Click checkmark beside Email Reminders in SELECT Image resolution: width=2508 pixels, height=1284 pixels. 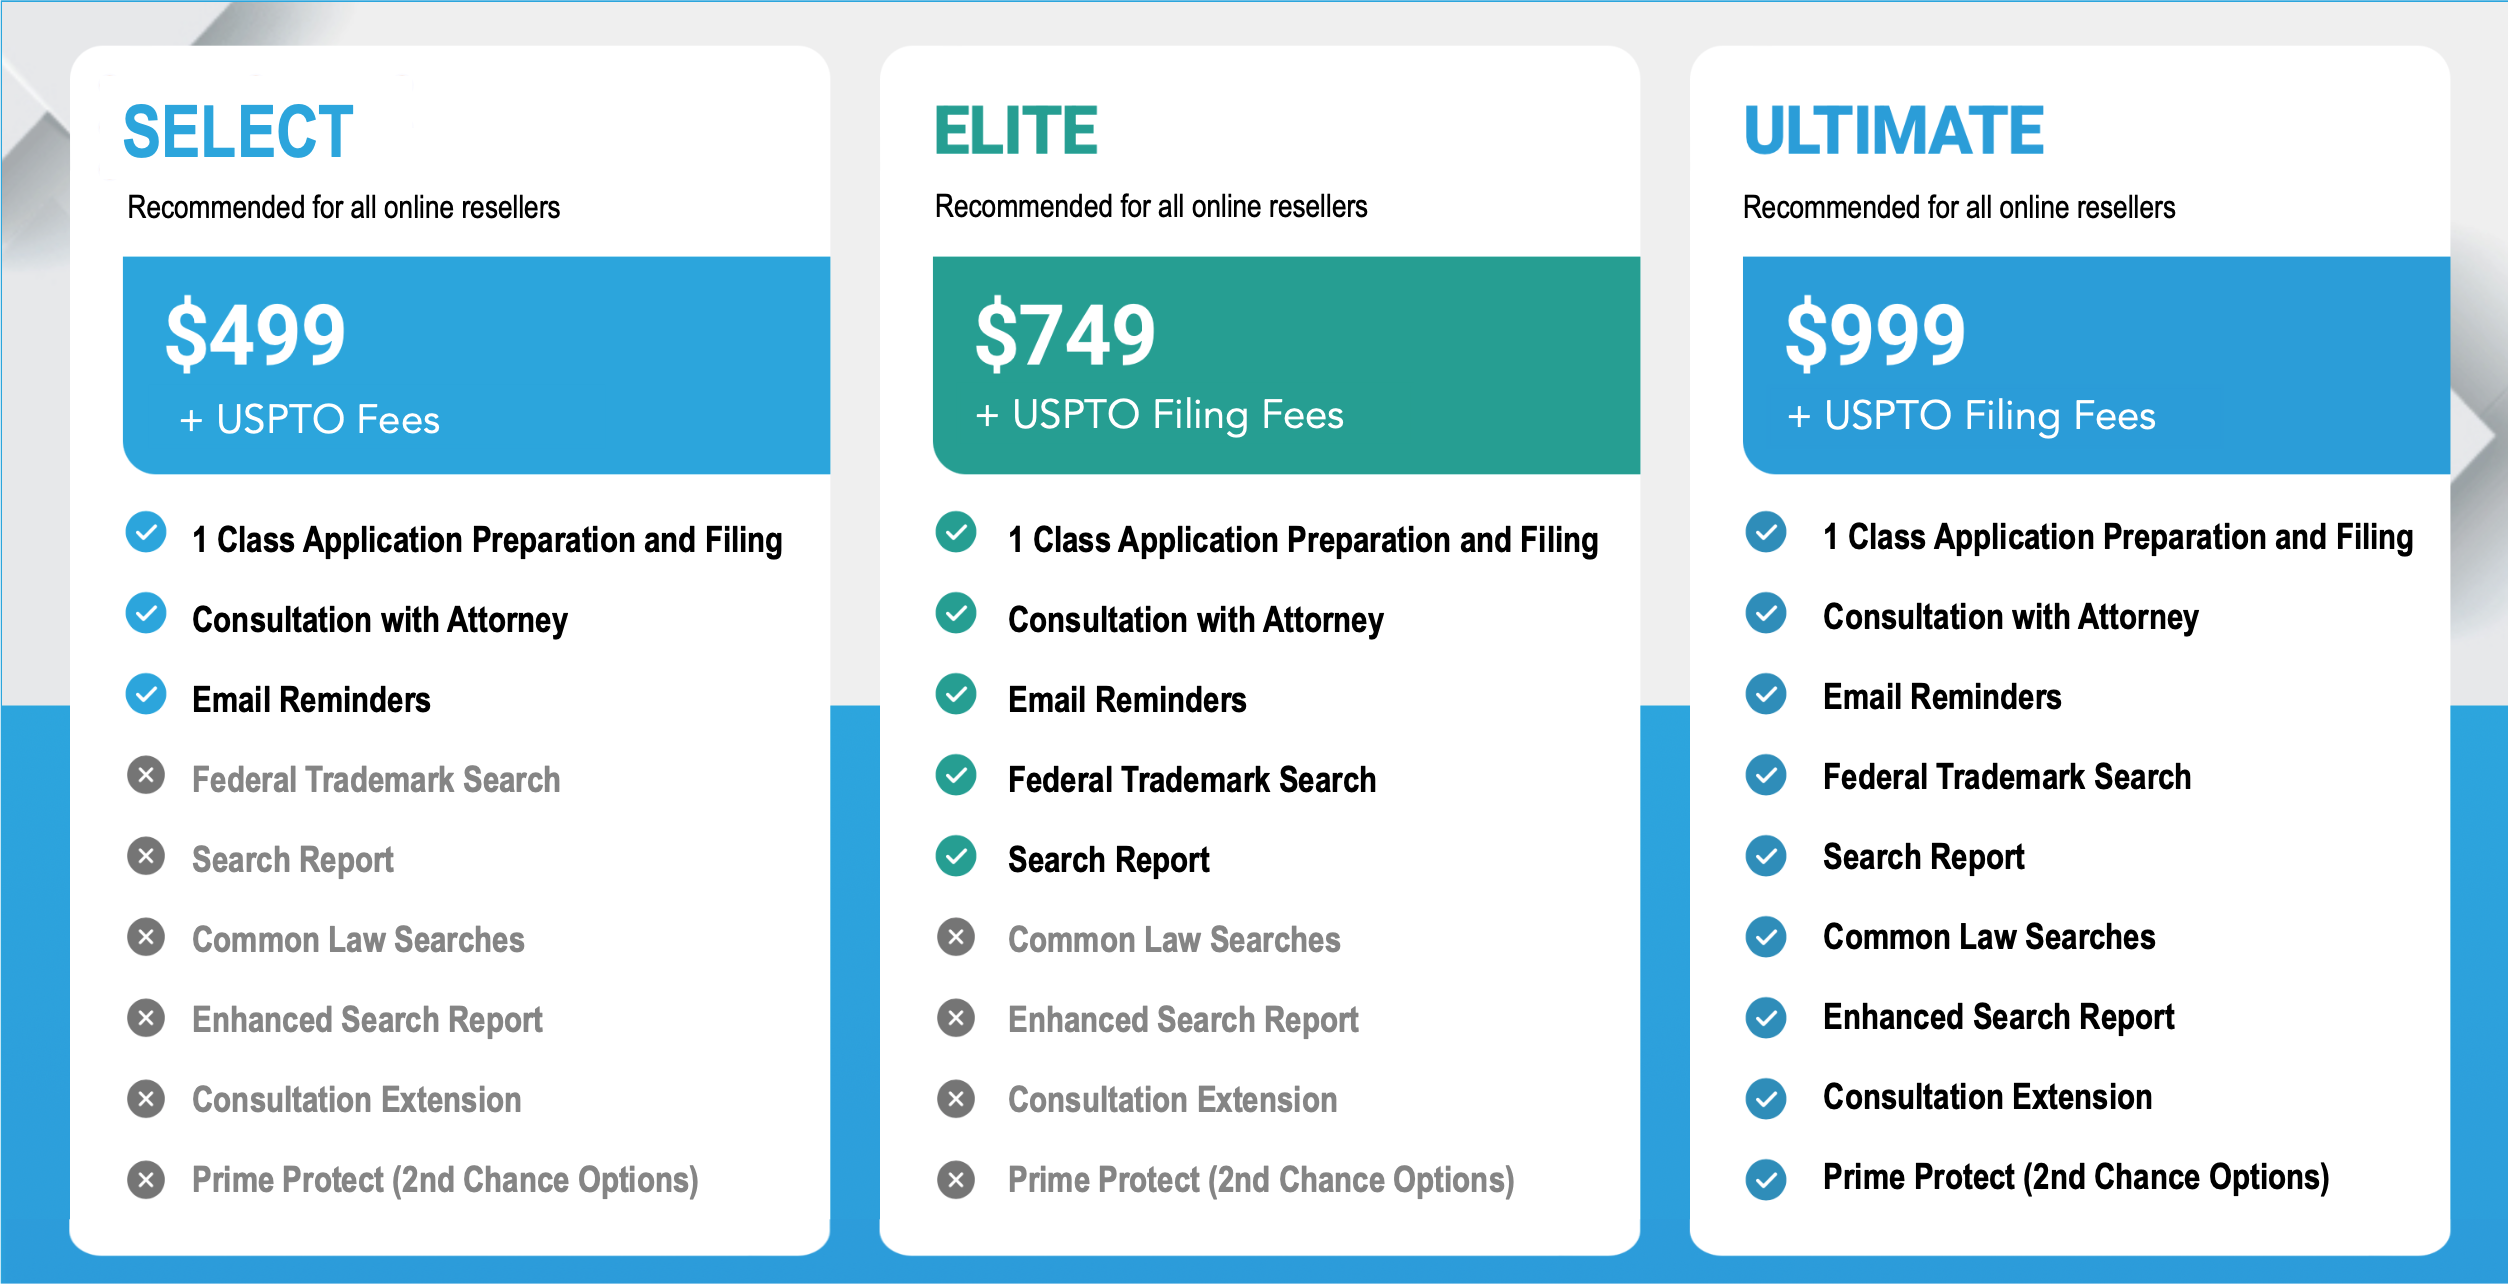pyautogui.click(x=146, y=694)
